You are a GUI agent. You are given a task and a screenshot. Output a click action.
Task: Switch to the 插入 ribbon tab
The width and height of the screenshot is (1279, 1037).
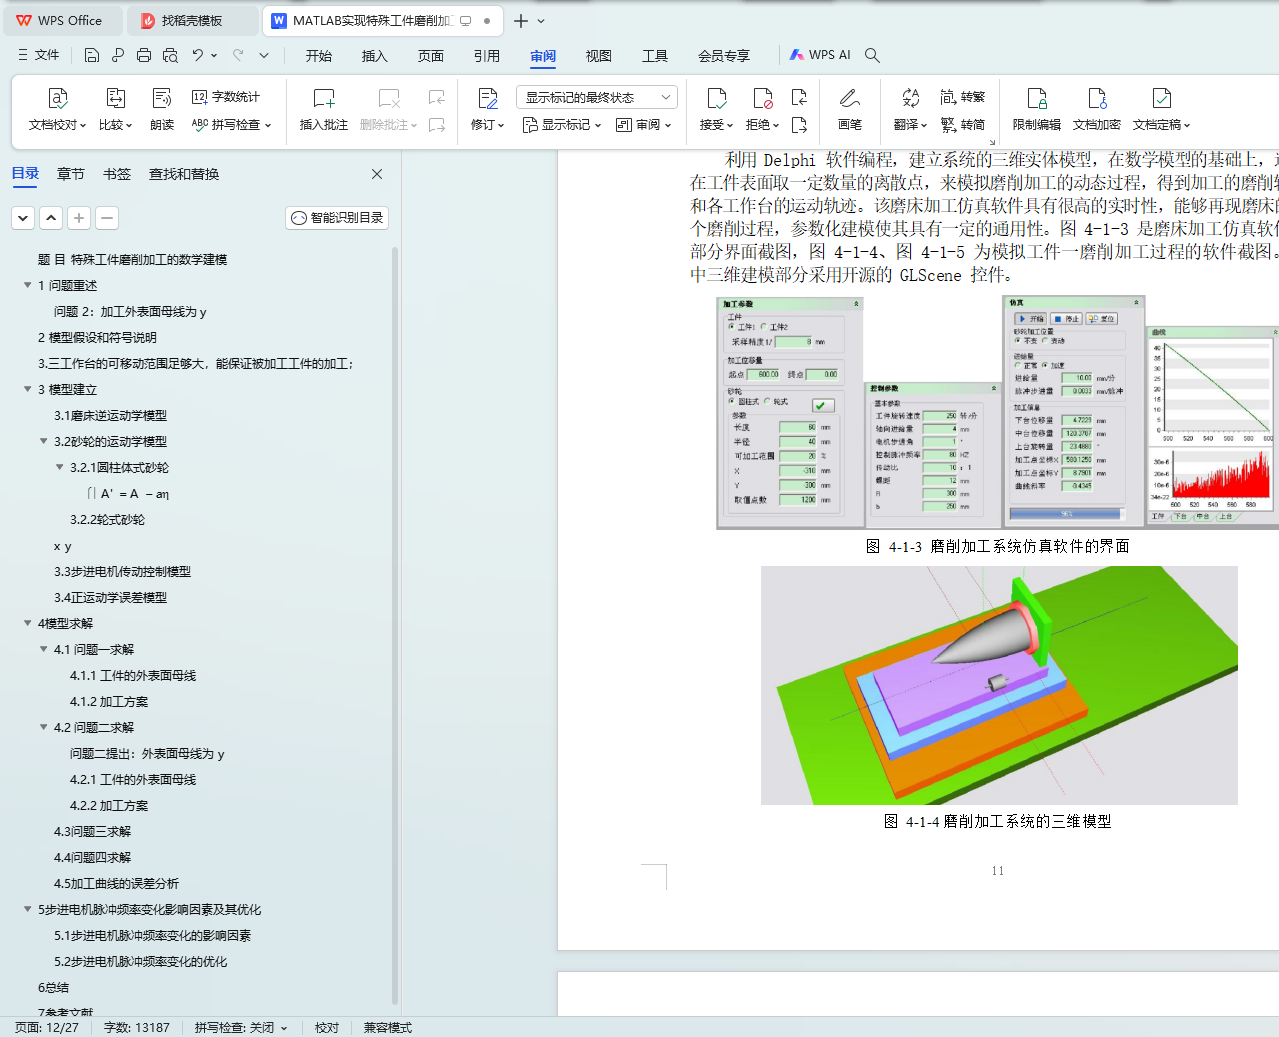point(375,56)
